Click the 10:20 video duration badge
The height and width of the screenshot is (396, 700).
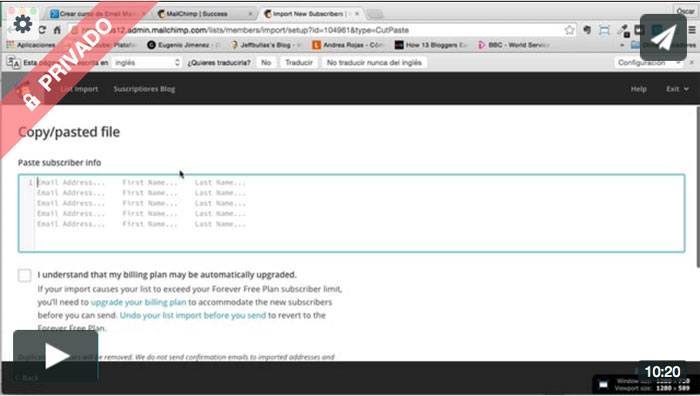click(662, 371)
